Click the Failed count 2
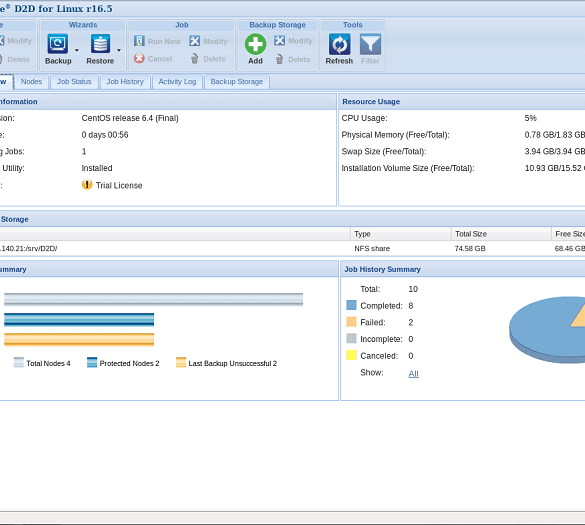Viewport: 585px width, 525px height. (x=411, y=322)
